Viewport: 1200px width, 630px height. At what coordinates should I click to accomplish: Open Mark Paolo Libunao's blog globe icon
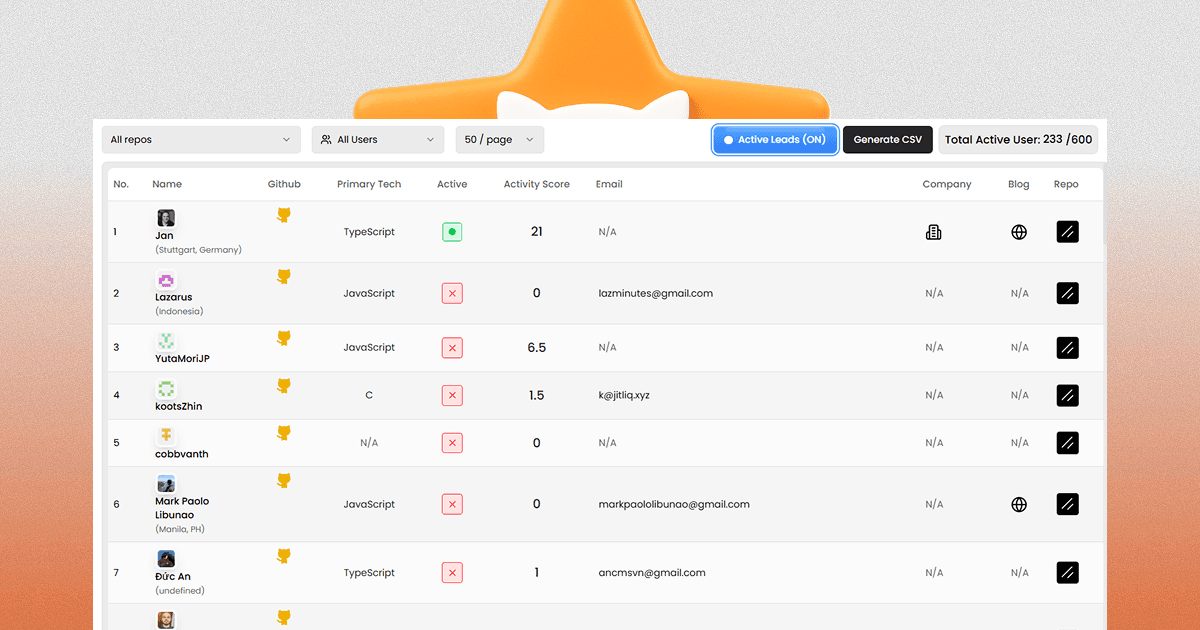click(1018, 504)
